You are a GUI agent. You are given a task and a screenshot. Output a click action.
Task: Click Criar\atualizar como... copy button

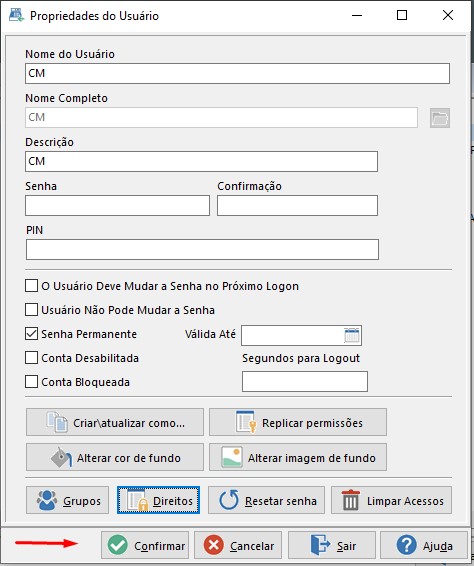pos(115,422)
